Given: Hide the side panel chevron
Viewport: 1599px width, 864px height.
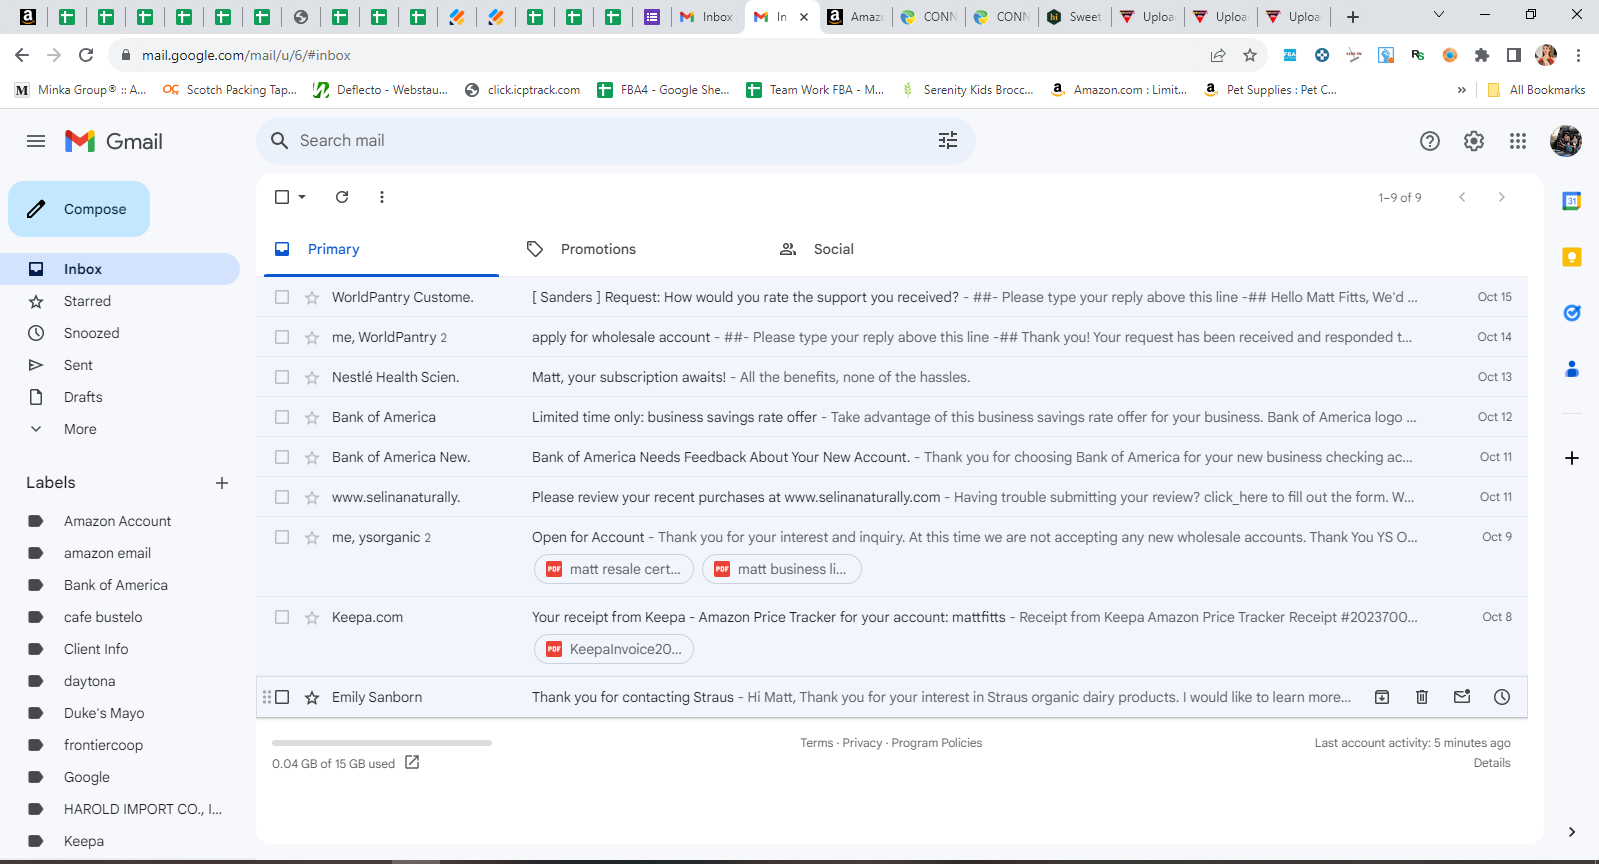Looking at the screenshot, I should coord(1572,832).
